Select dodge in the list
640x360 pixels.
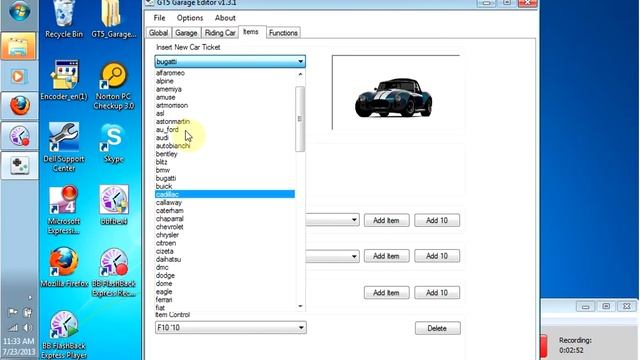pyautogui.click(x=165, y=276)
